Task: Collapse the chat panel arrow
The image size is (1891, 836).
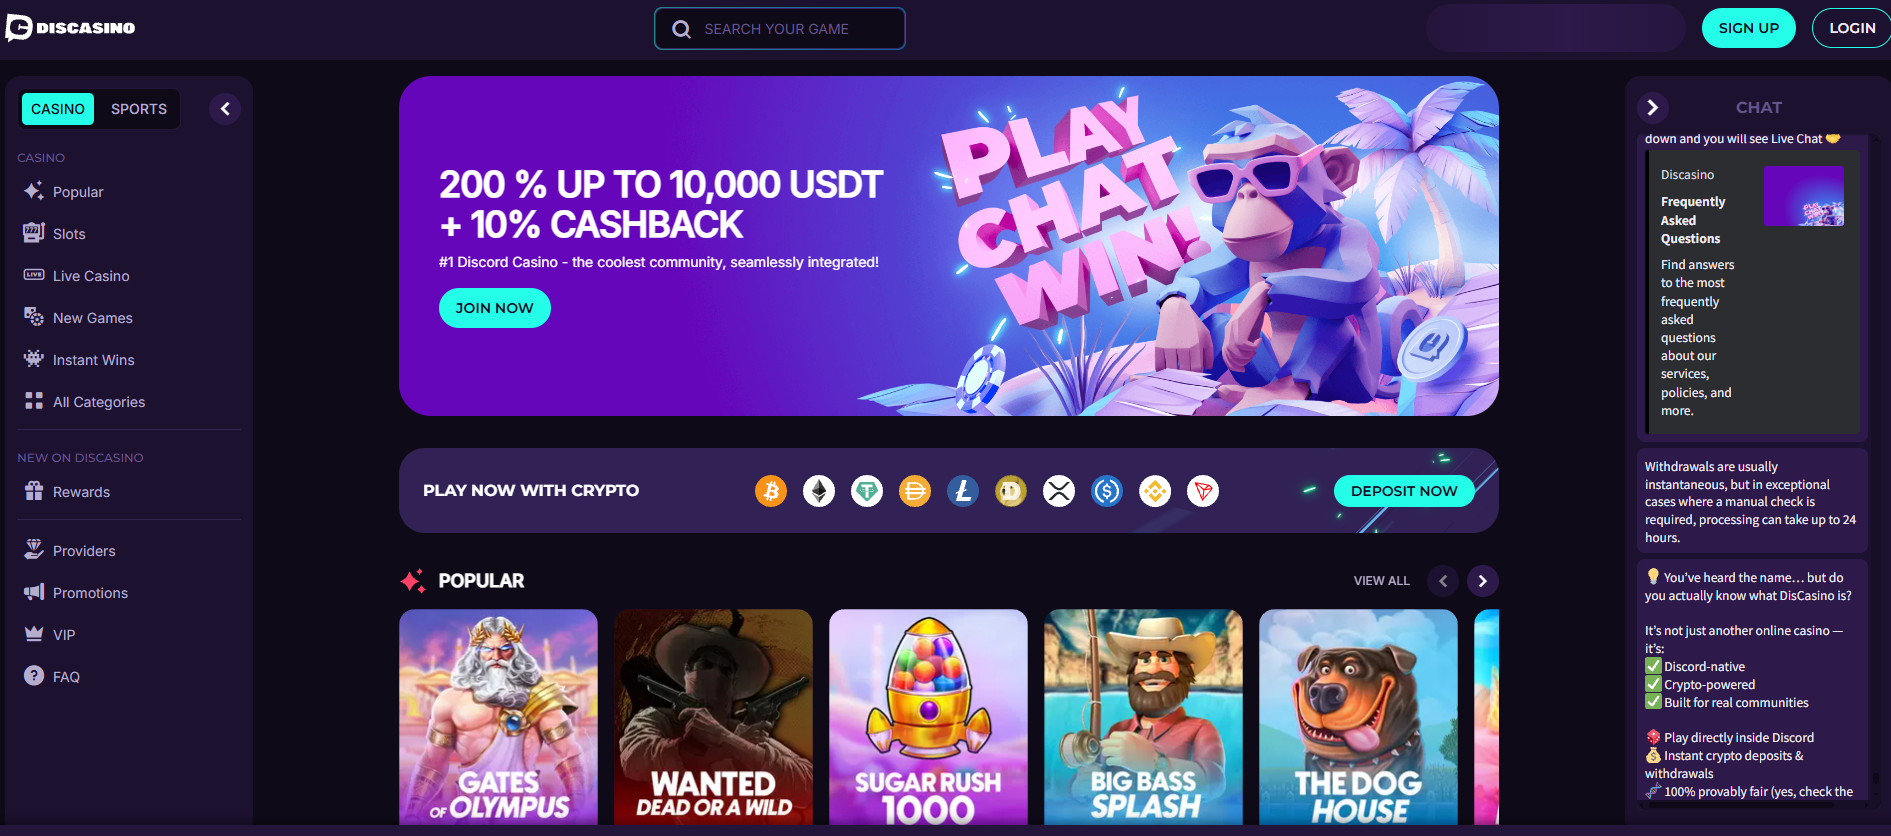Action: pos(1653,107)
